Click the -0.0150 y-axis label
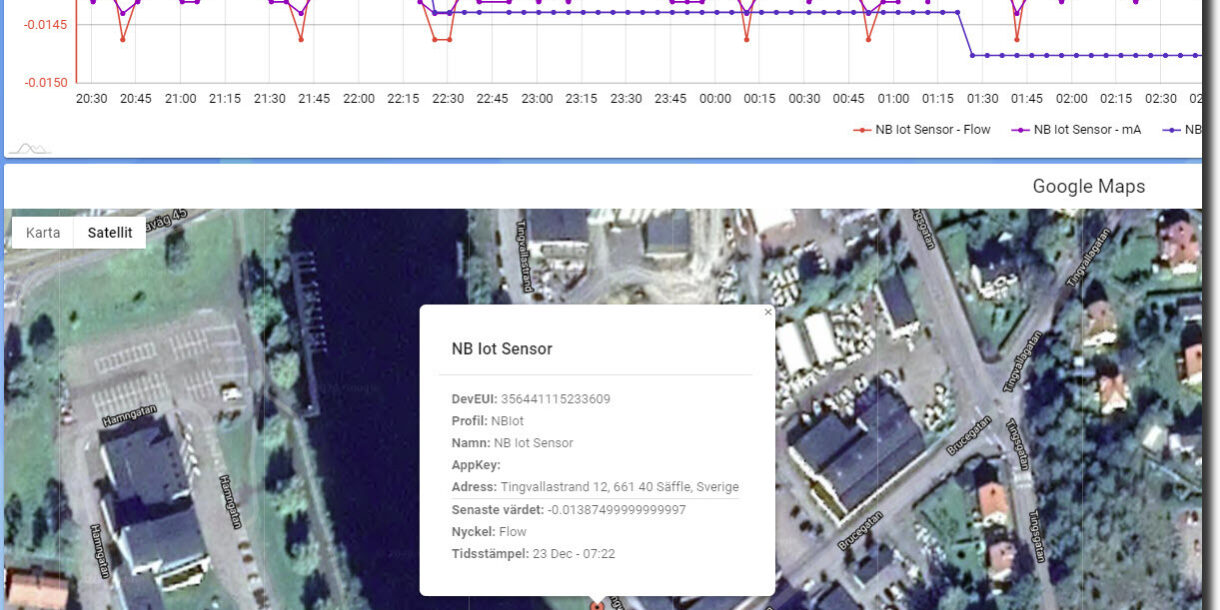 pyautogui.click(x=45, y=82)
